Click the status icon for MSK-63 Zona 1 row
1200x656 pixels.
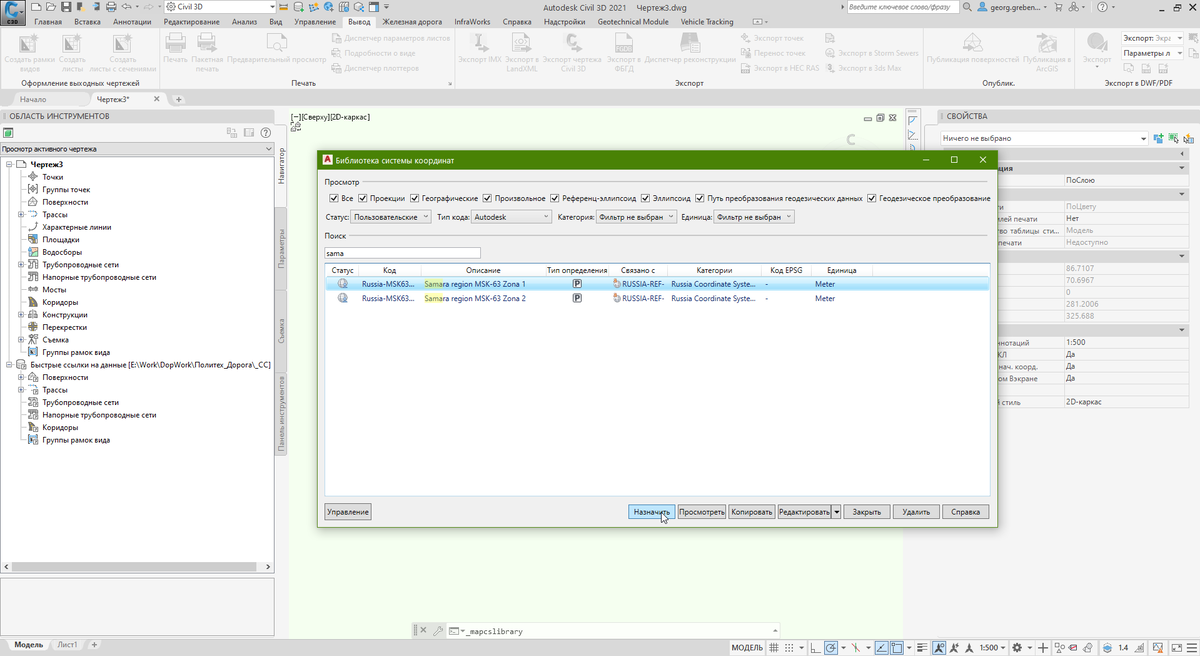pyautogui.click(x=343, y=284)
